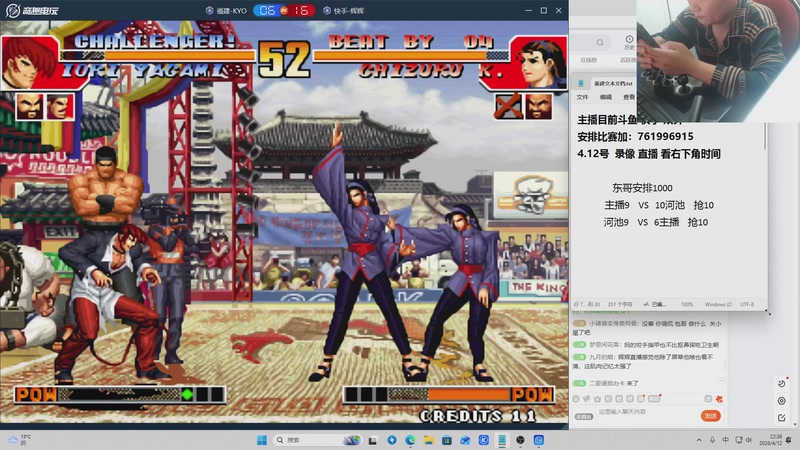Click the orange 发送 send button
Screen dimensions: 800x450
[711, 416]
